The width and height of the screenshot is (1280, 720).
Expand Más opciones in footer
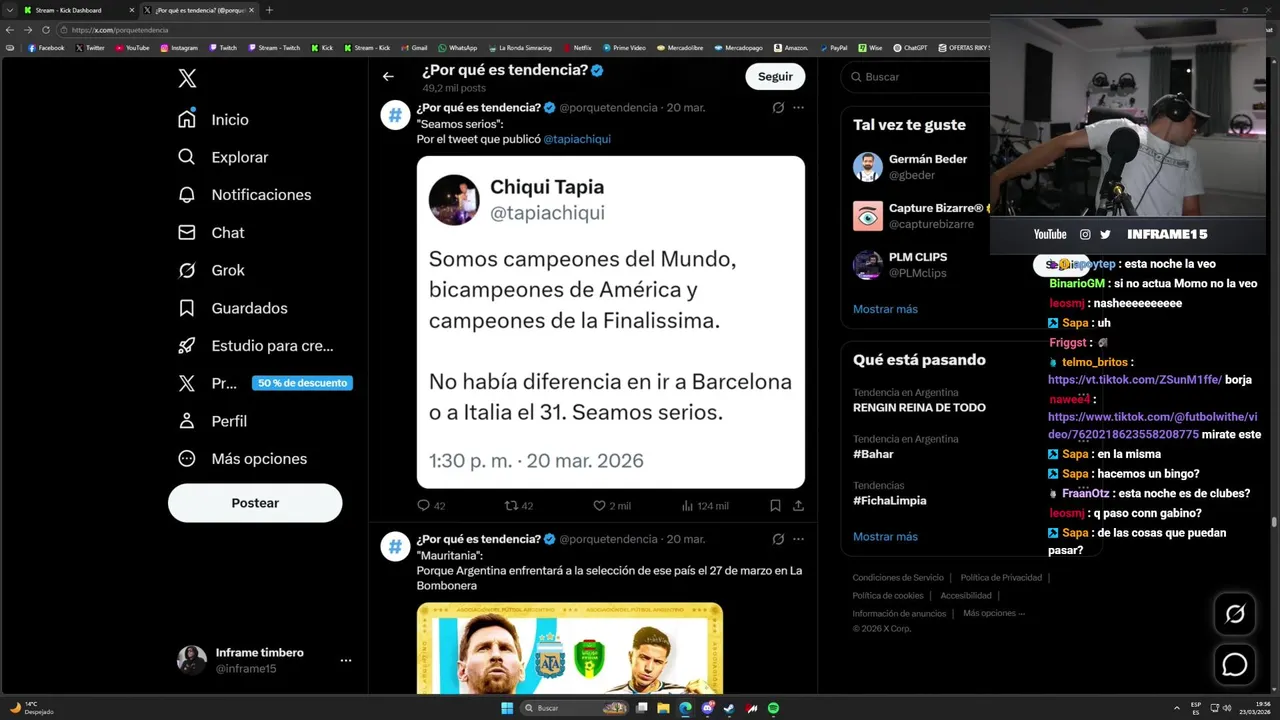(993, 614)
